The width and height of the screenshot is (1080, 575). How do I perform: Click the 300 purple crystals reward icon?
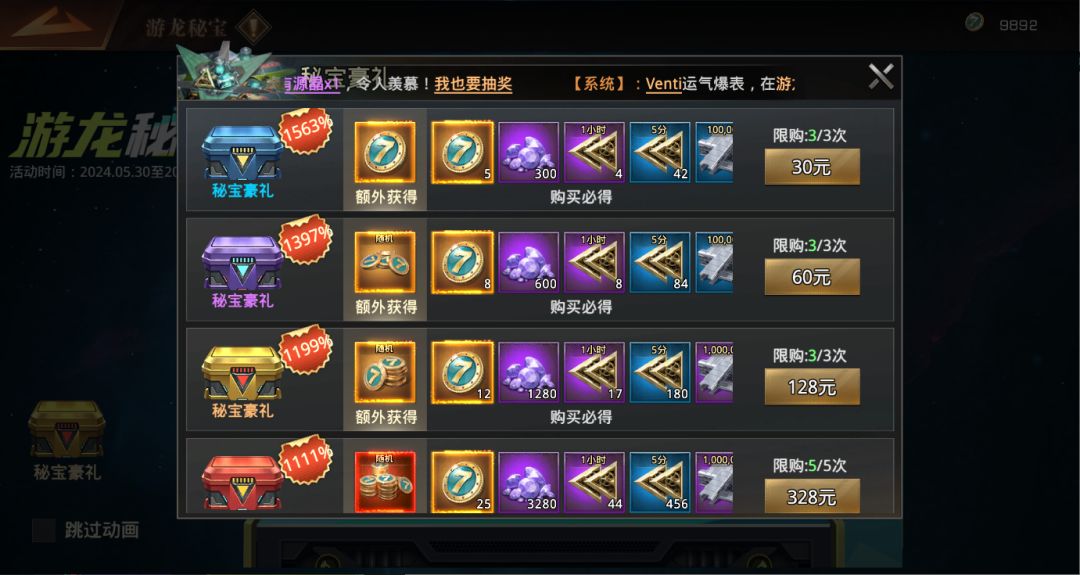coord(528,152)
